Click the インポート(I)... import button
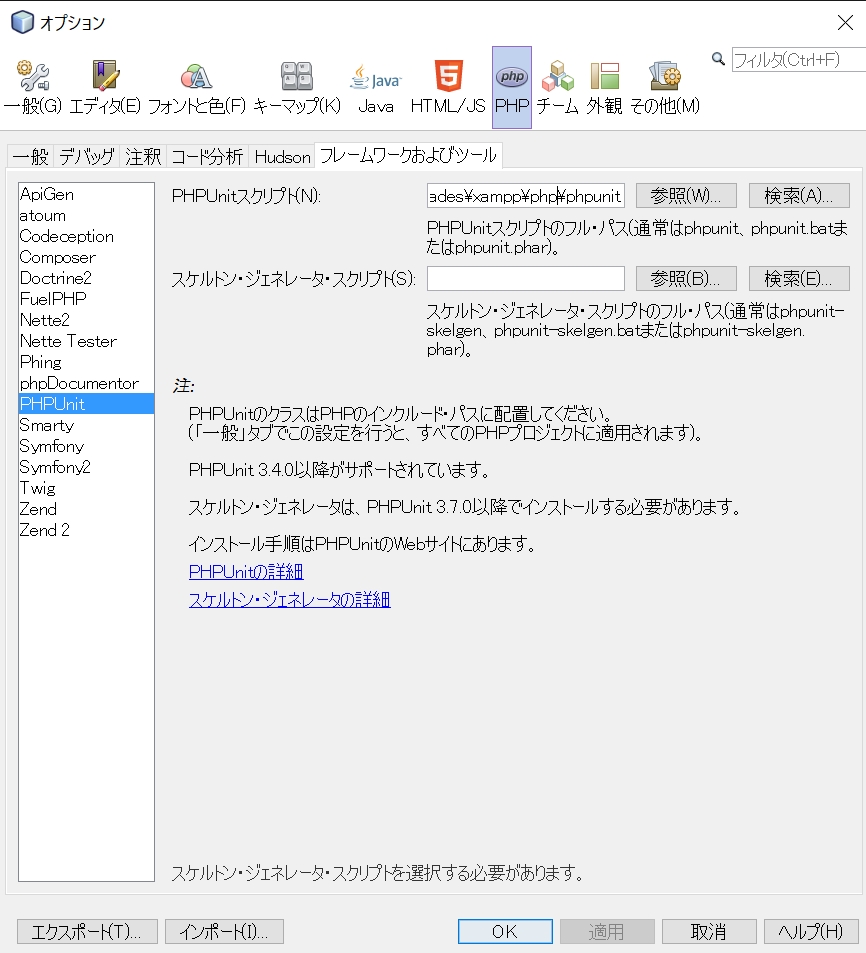The image size is (866, 953). (224, 931)
